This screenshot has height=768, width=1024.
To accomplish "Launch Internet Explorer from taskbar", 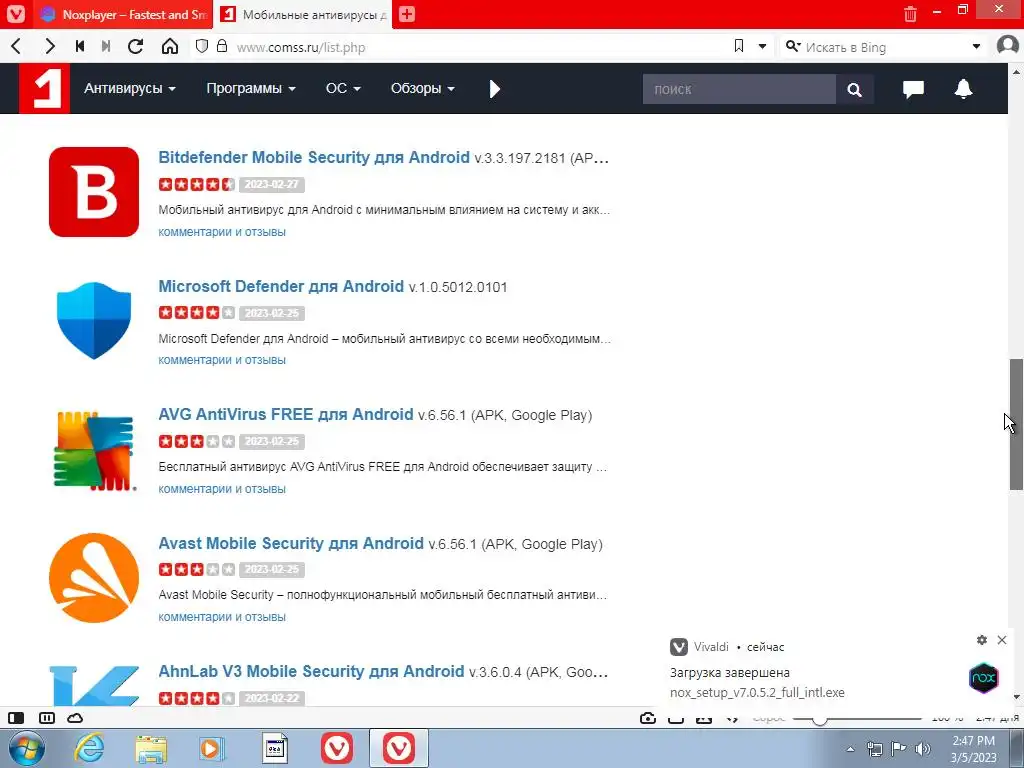I will tap(89, 748).
